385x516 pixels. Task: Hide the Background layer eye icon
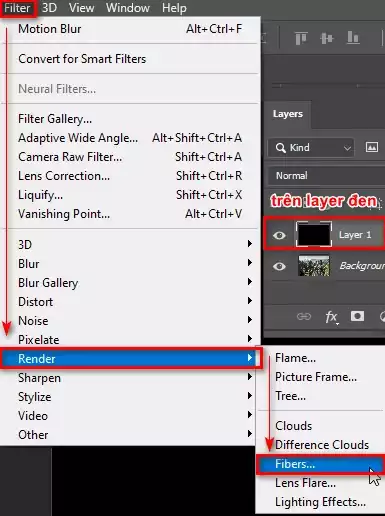[279, 266]
